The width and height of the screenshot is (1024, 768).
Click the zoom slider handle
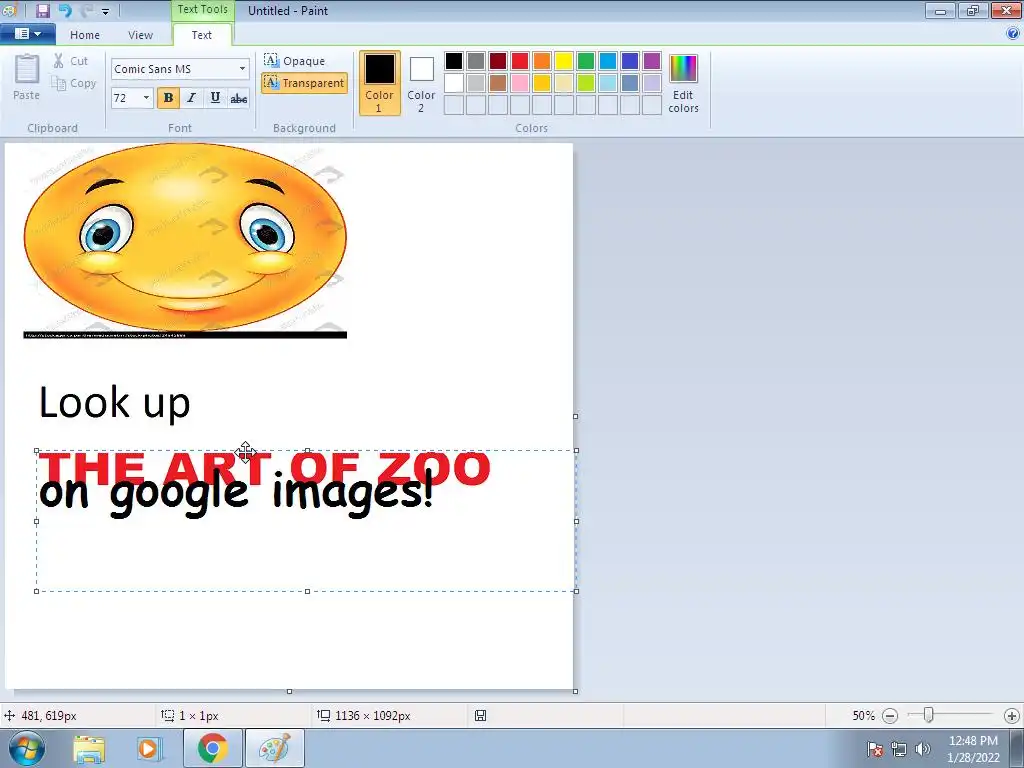928,715
